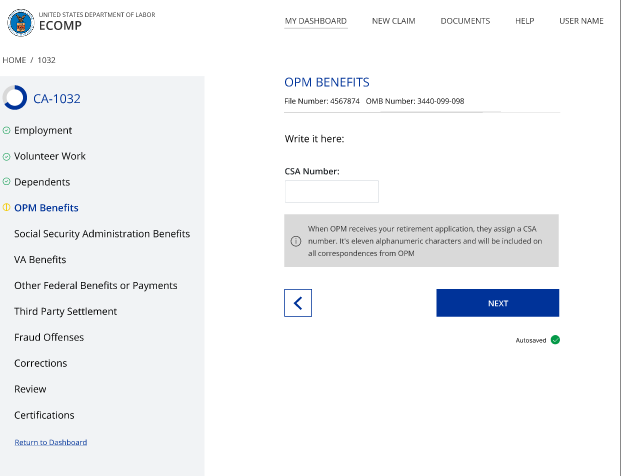621x476 pixels.
Task: Follow the Return to Dashboard link
Action: point(50,442)
